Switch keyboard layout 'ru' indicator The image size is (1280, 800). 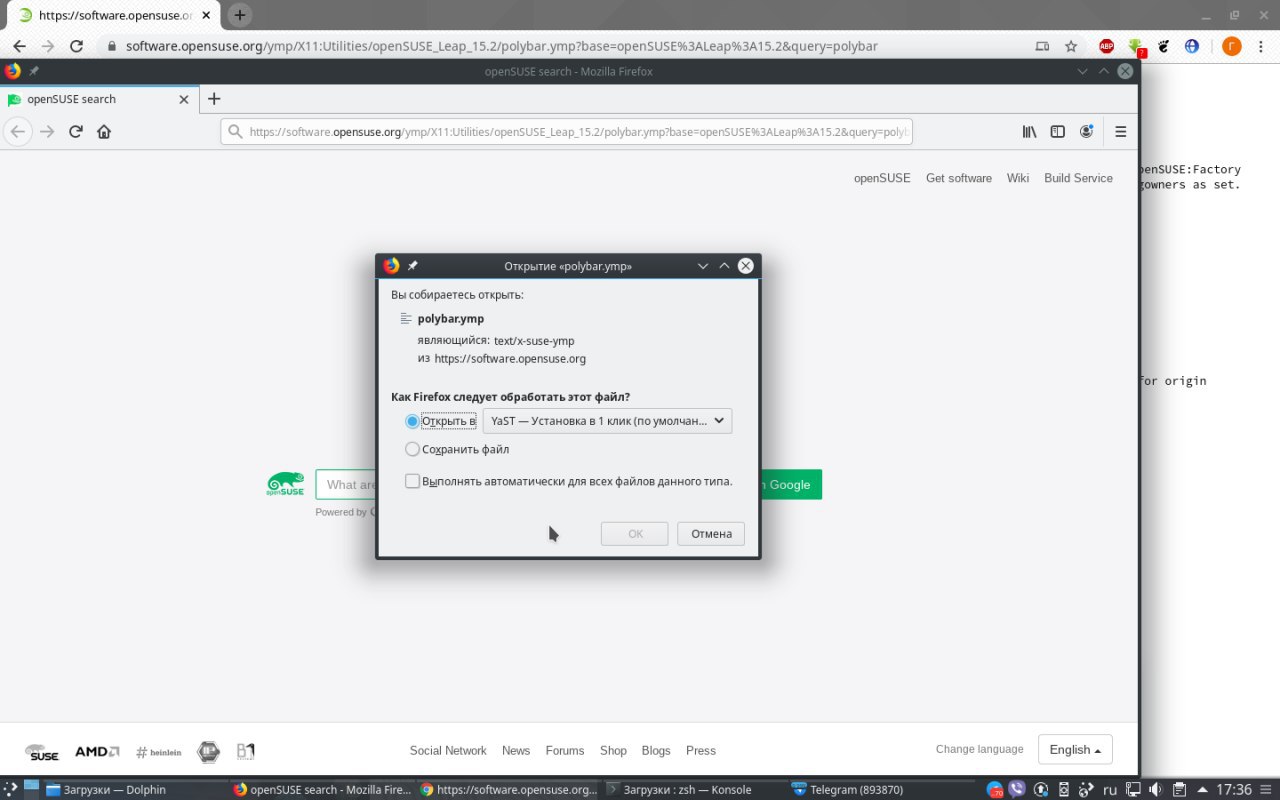1110,789
